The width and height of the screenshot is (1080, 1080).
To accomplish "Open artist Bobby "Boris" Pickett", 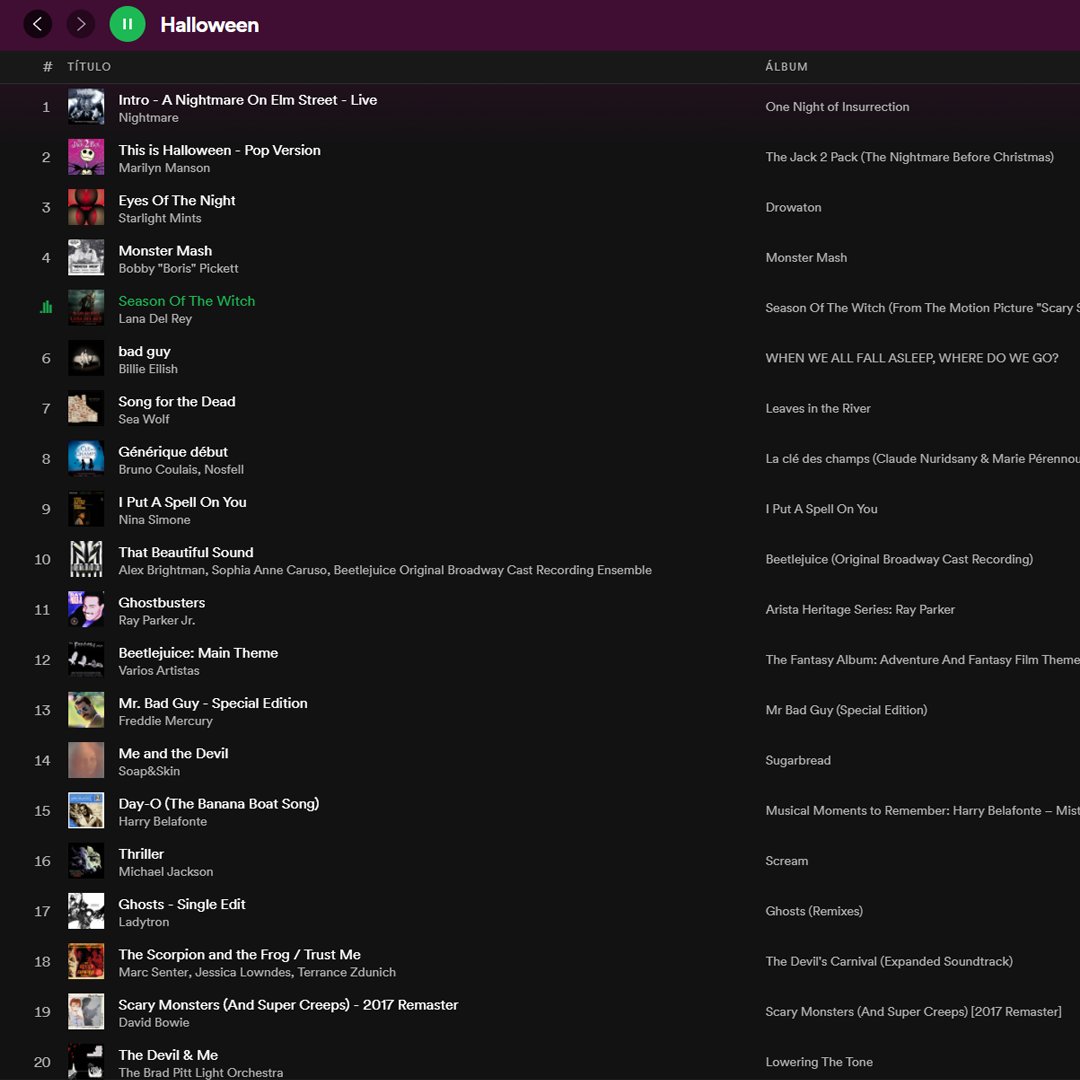I will click(x=178, y=269).
